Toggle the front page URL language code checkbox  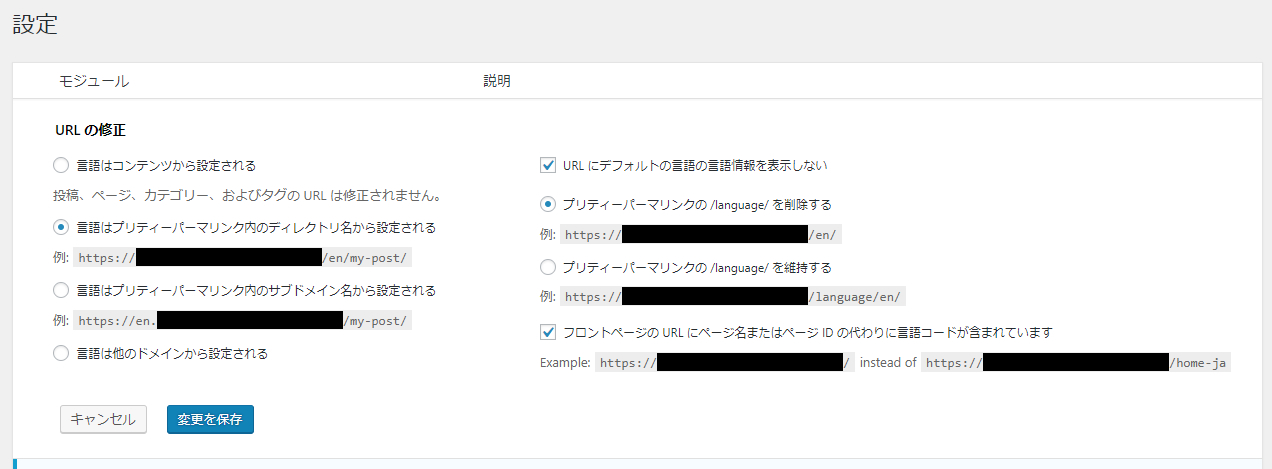click(x=547, y=331)
